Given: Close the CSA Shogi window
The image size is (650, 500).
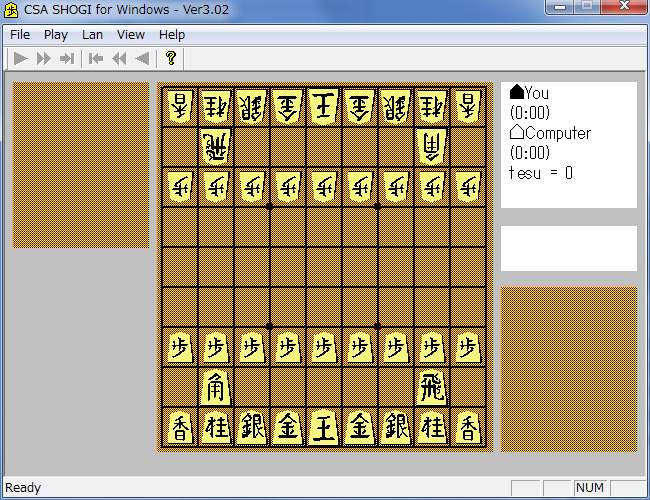Looking at the screenshot, I should (625, 6).
